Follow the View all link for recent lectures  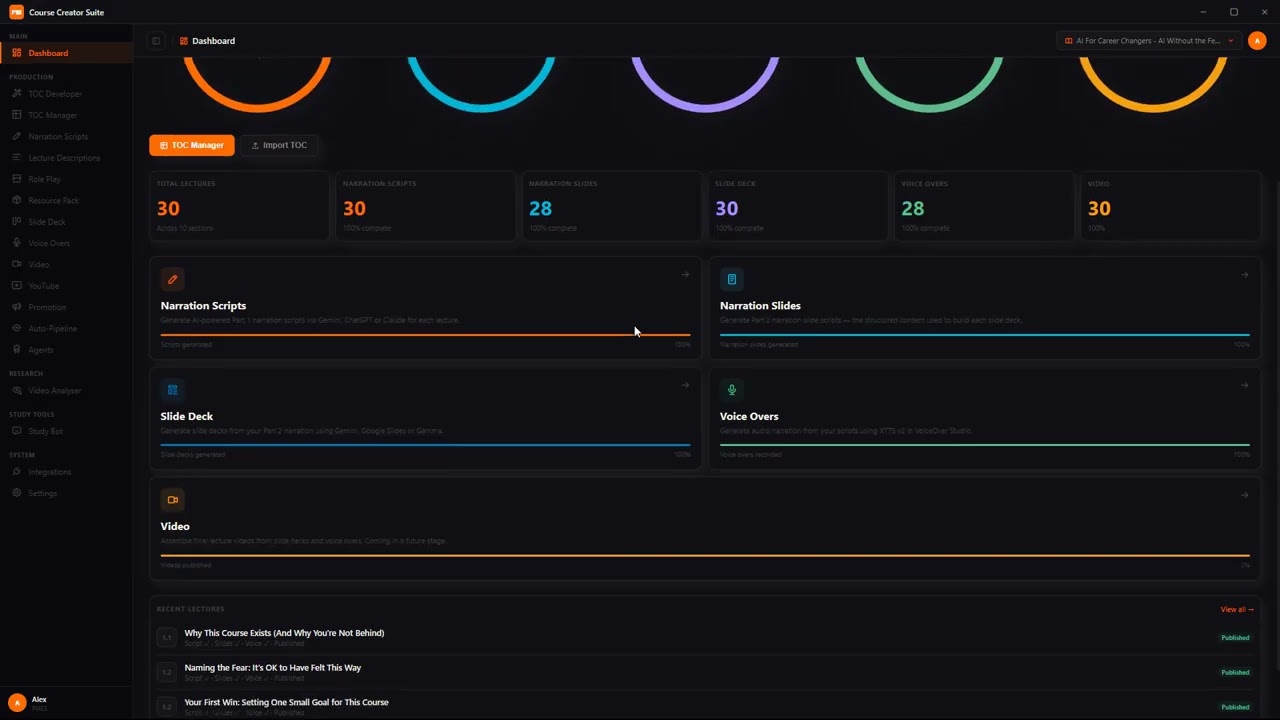[1236, 609]
